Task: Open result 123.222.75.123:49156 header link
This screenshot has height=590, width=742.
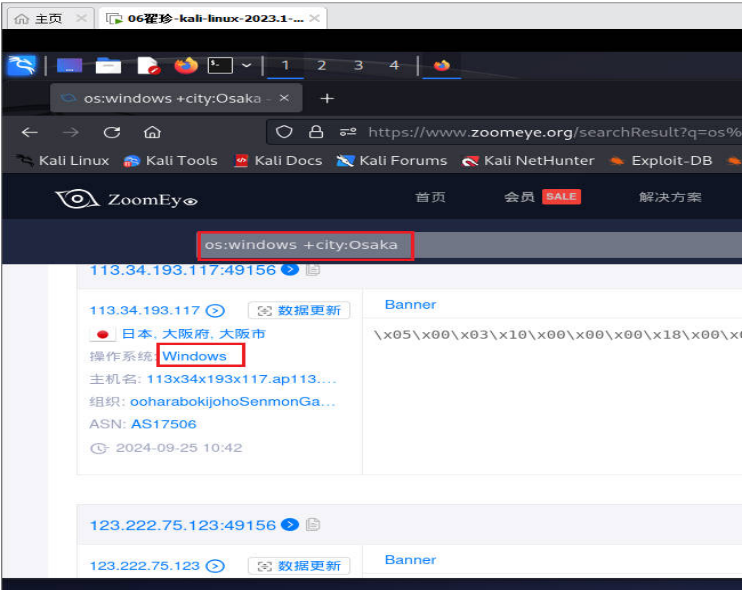Action: (x=183, y=525)
